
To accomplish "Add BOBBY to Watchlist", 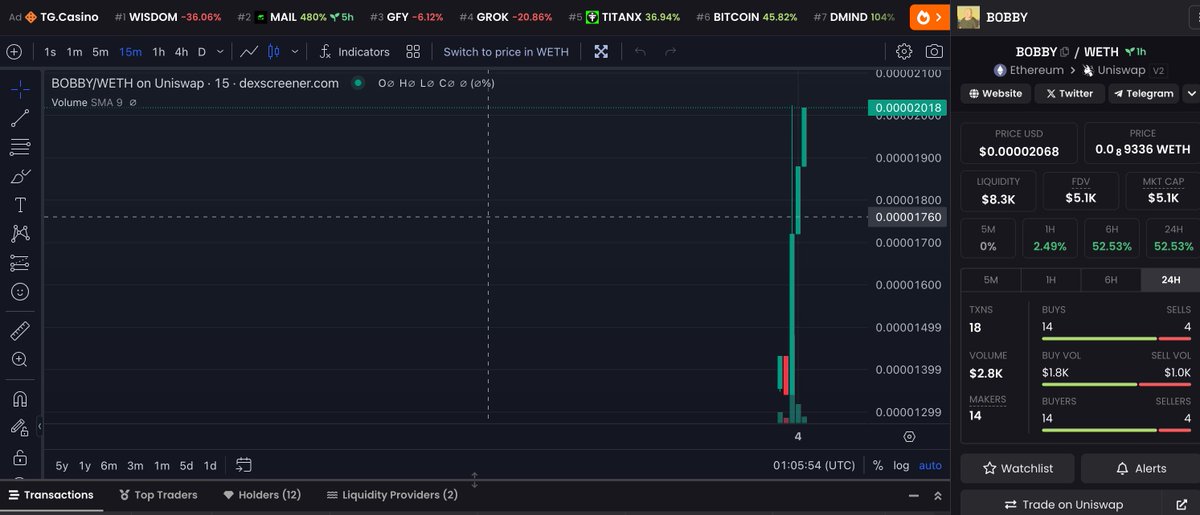I will (x=1018, y=468).
